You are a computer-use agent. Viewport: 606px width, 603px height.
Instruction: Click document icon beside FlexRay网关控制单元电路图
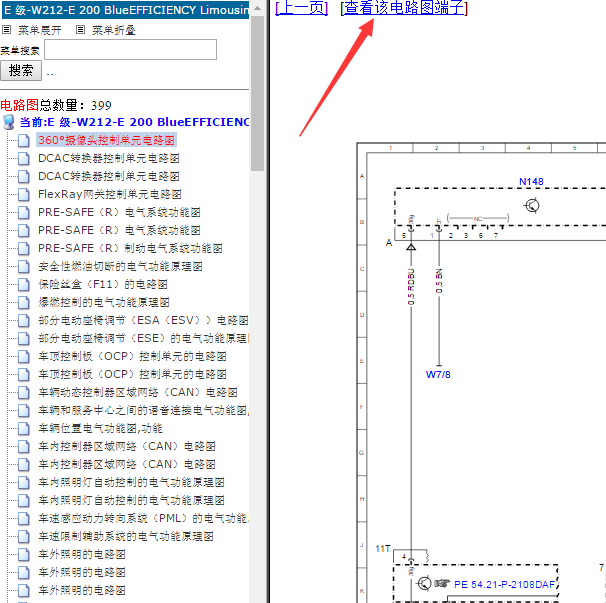click(x=24, y=195)
